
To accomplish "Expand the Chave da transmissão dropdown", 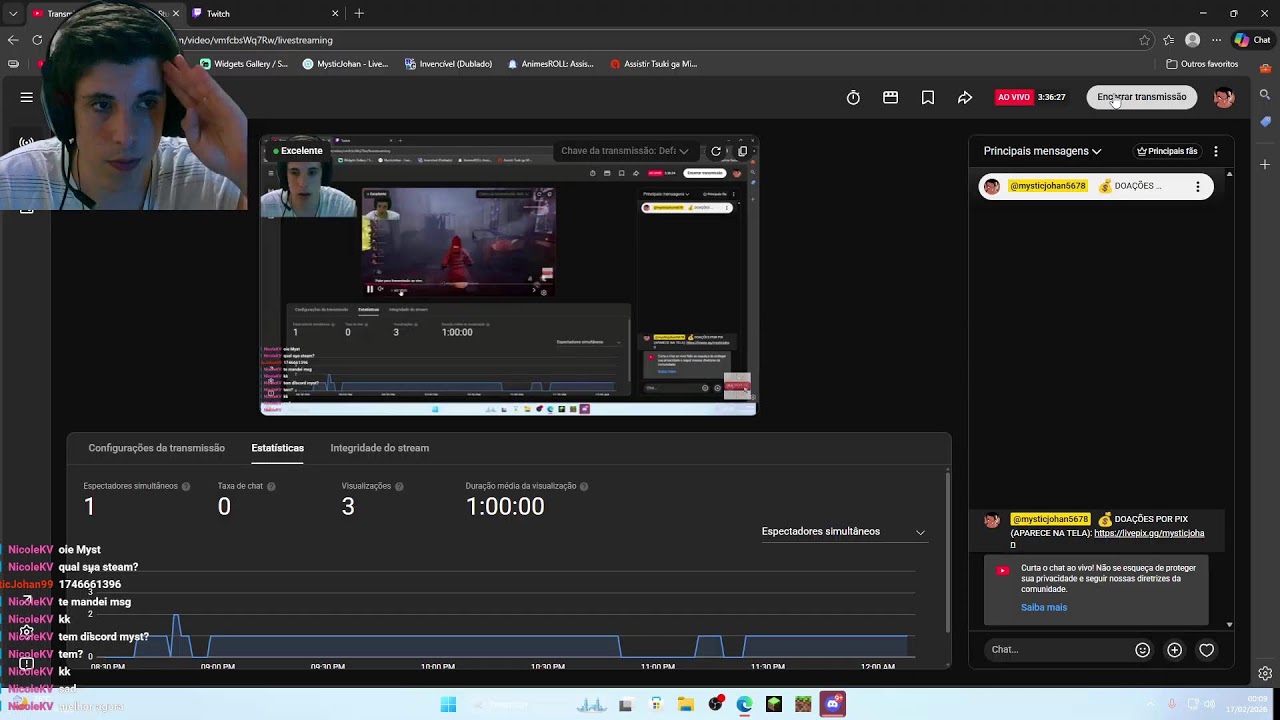I will pos(625,151).
